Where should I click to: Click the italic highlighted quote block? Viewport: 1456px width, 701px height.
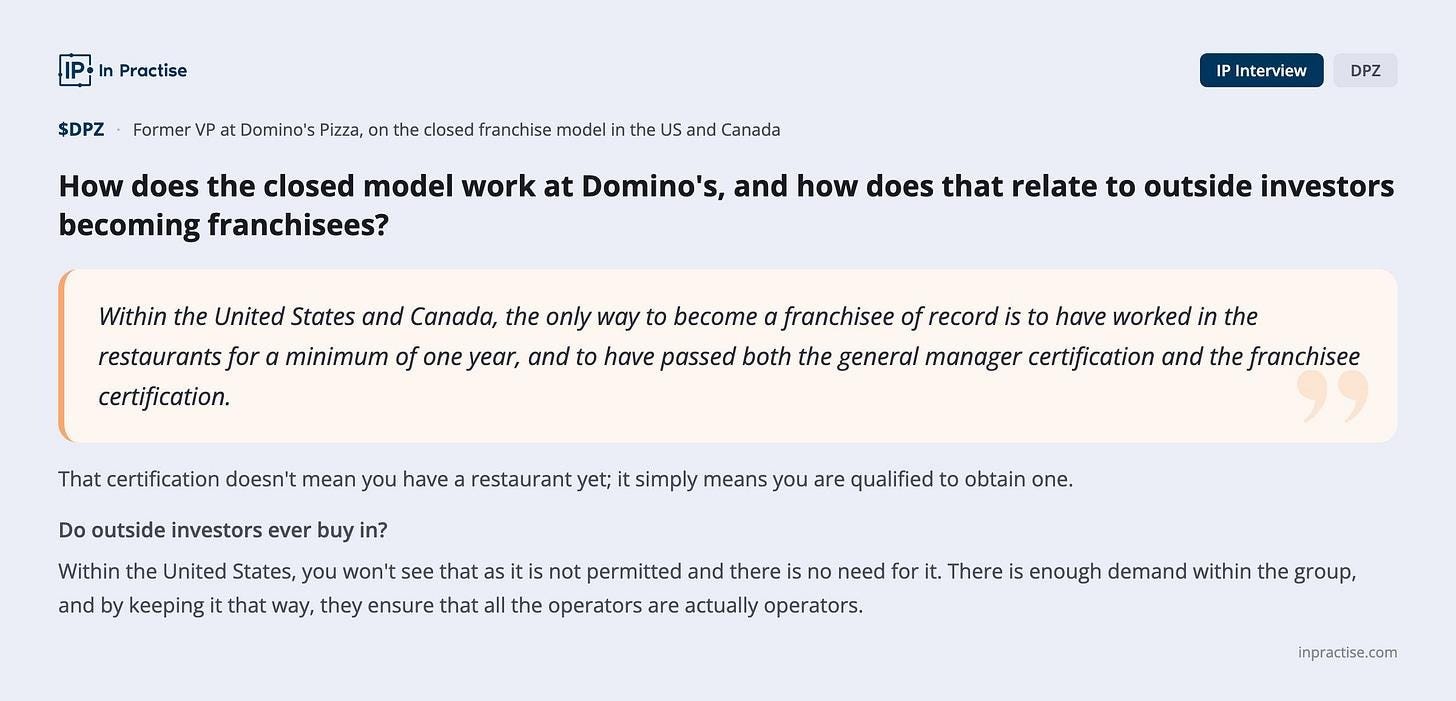[x=728, y=356]
